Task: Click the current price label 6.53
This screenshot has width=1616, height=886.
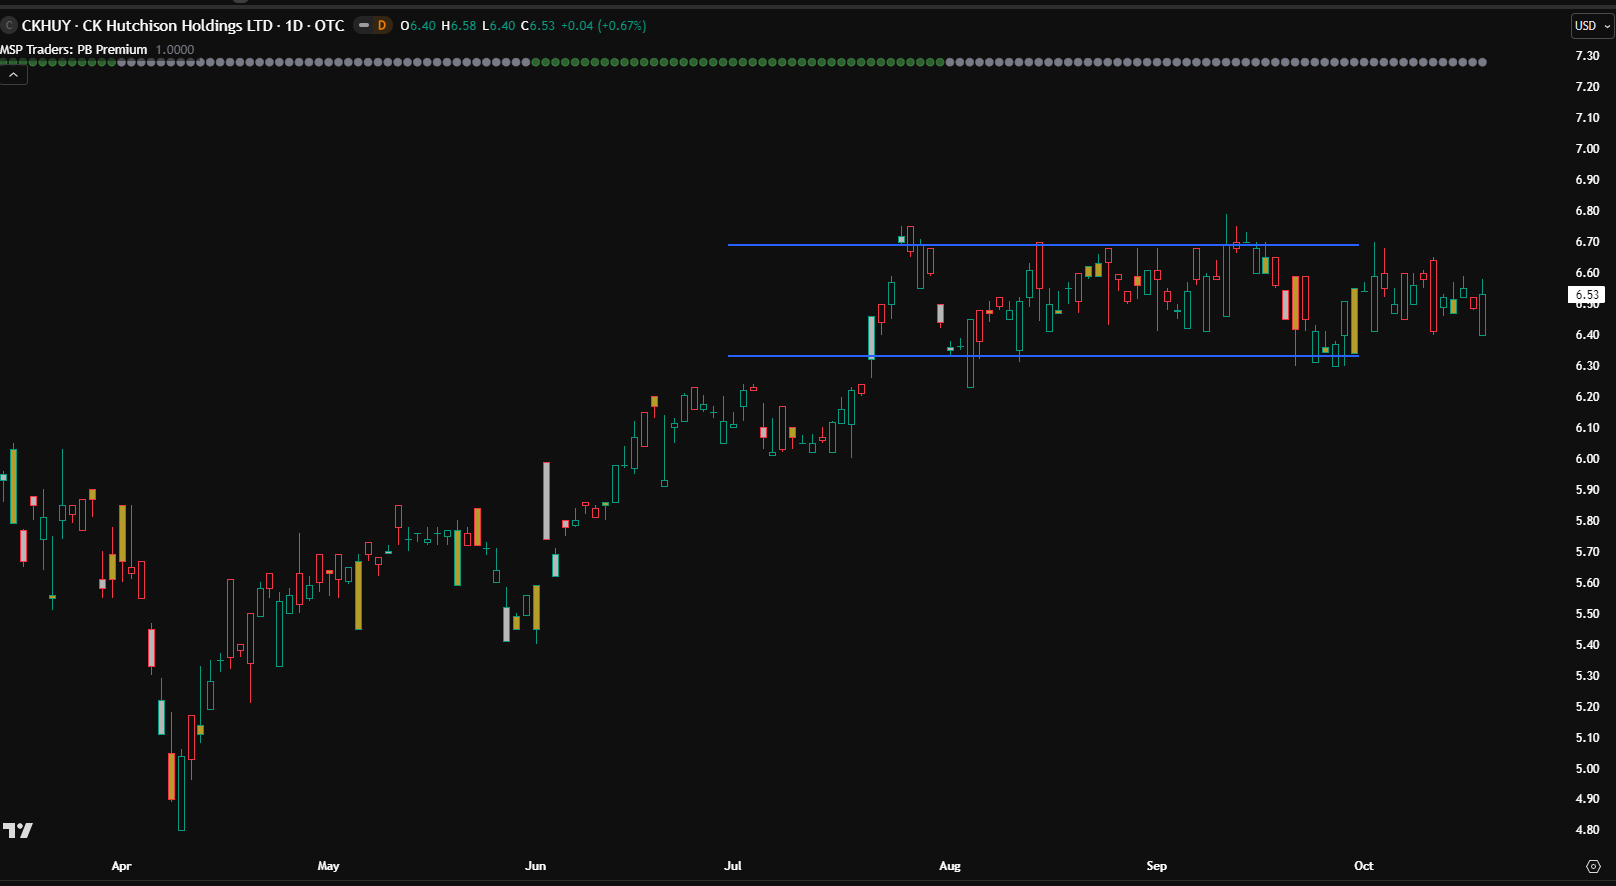Action: 1586,295
